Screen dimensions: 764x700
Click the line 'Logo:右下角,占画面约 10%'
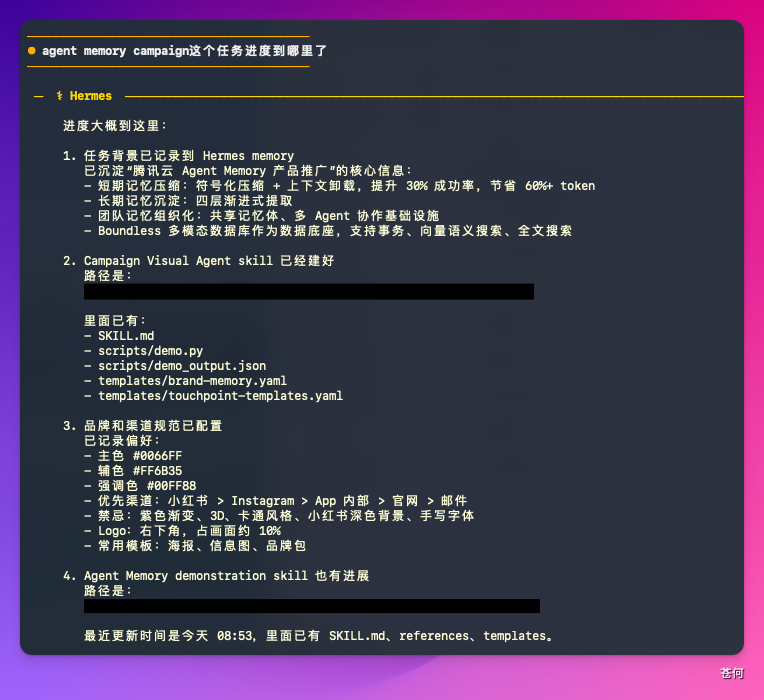pos(182,531)
